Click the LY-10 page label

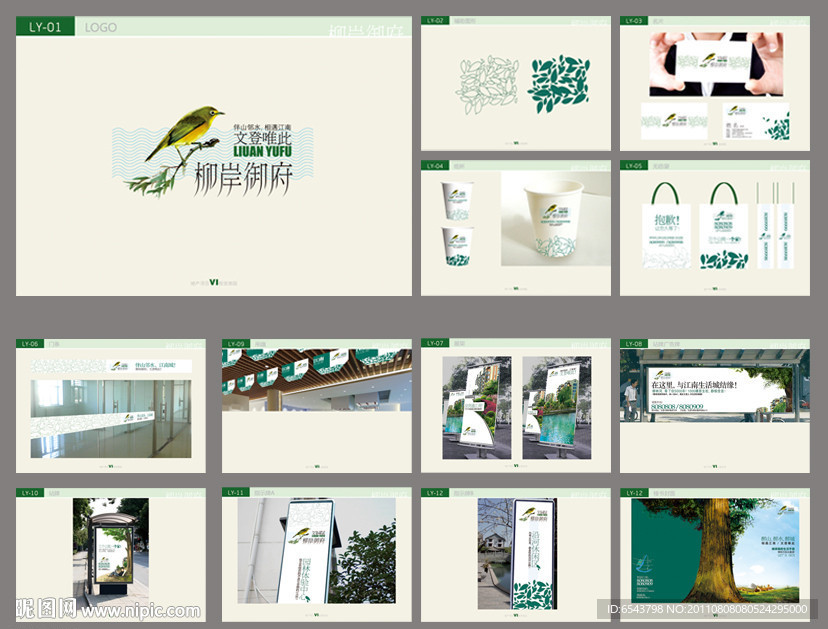pos(30,493)
